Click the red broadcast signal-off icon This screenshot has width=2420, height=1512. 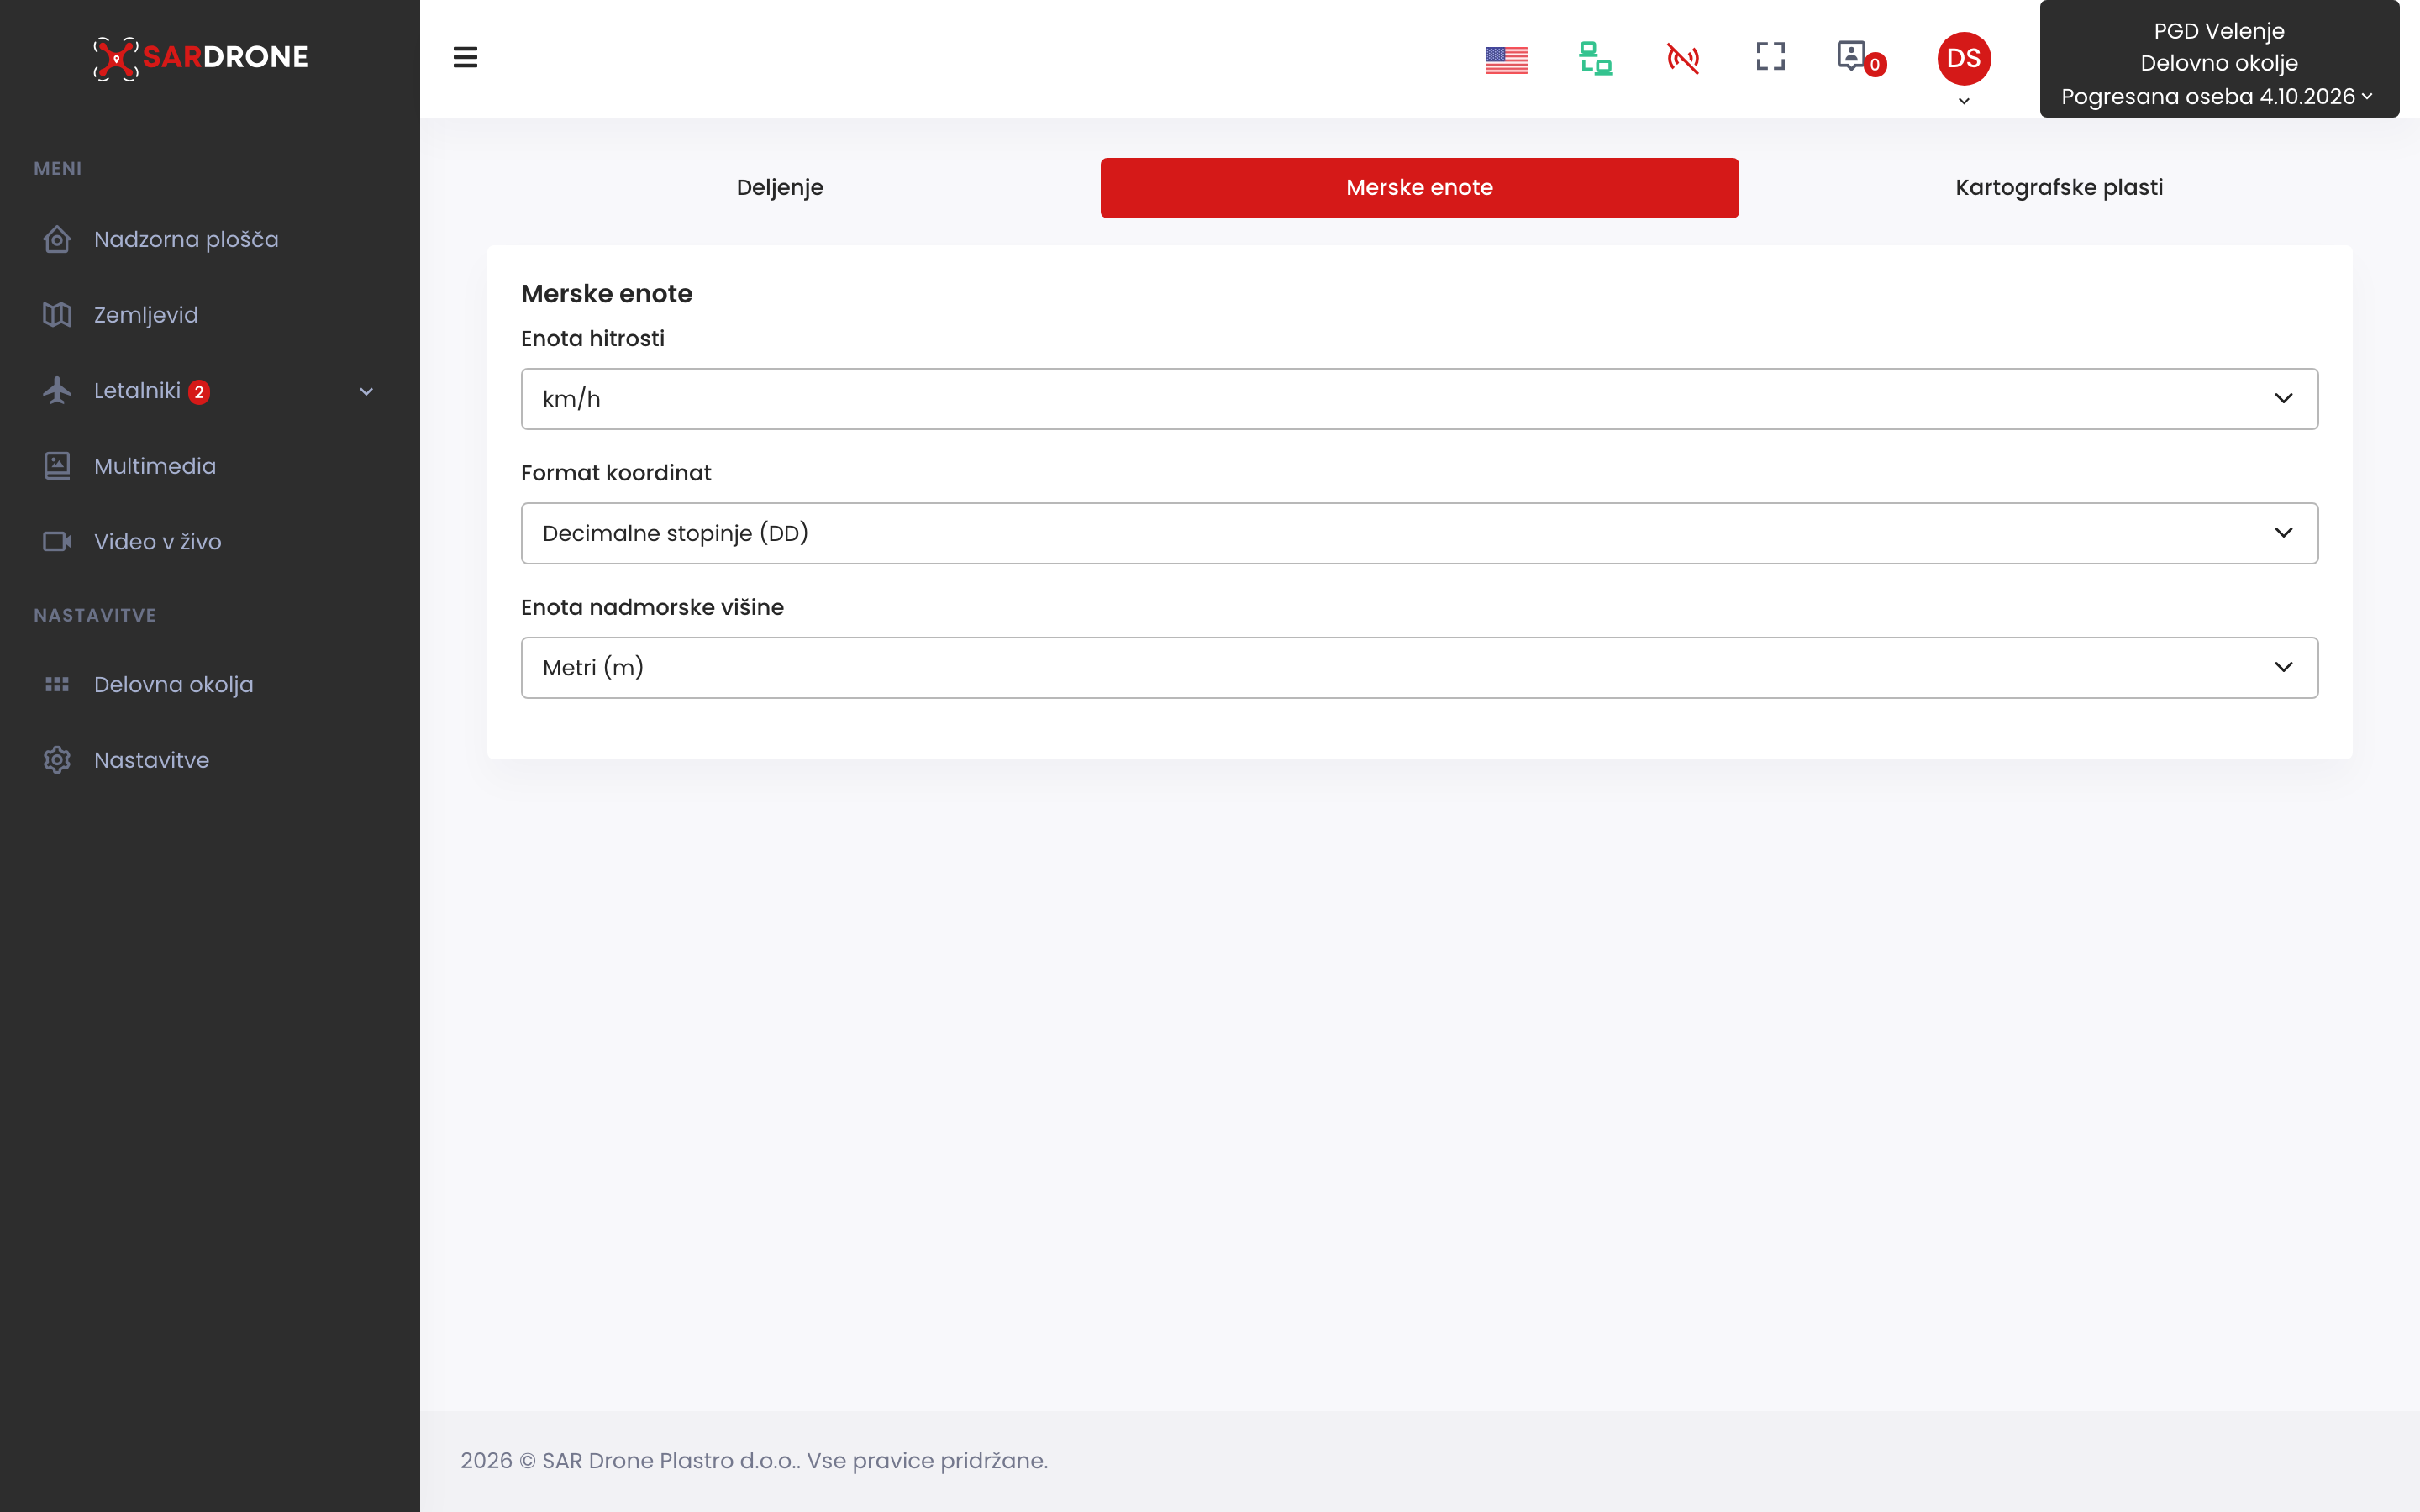coord(1683,58)
